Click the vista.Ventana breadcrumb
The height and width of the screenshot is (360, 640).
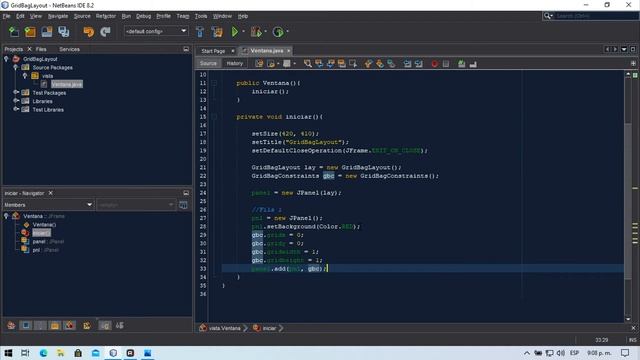(220, 328)
